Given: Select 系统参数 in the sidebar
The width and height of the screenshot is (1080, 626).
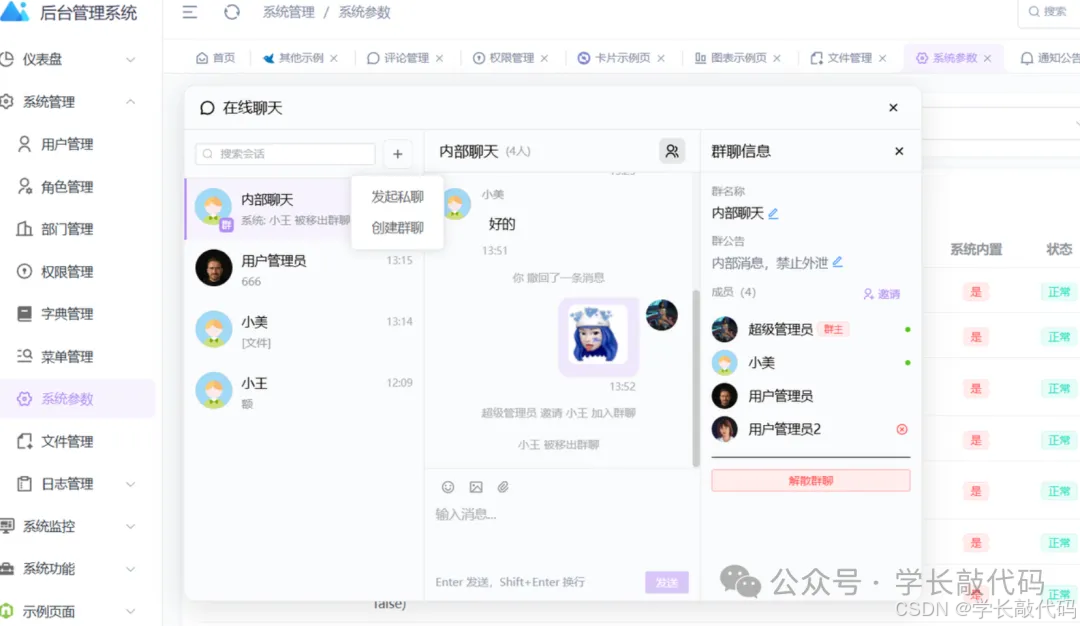Looking at the screenshot, I should [77, 399].
